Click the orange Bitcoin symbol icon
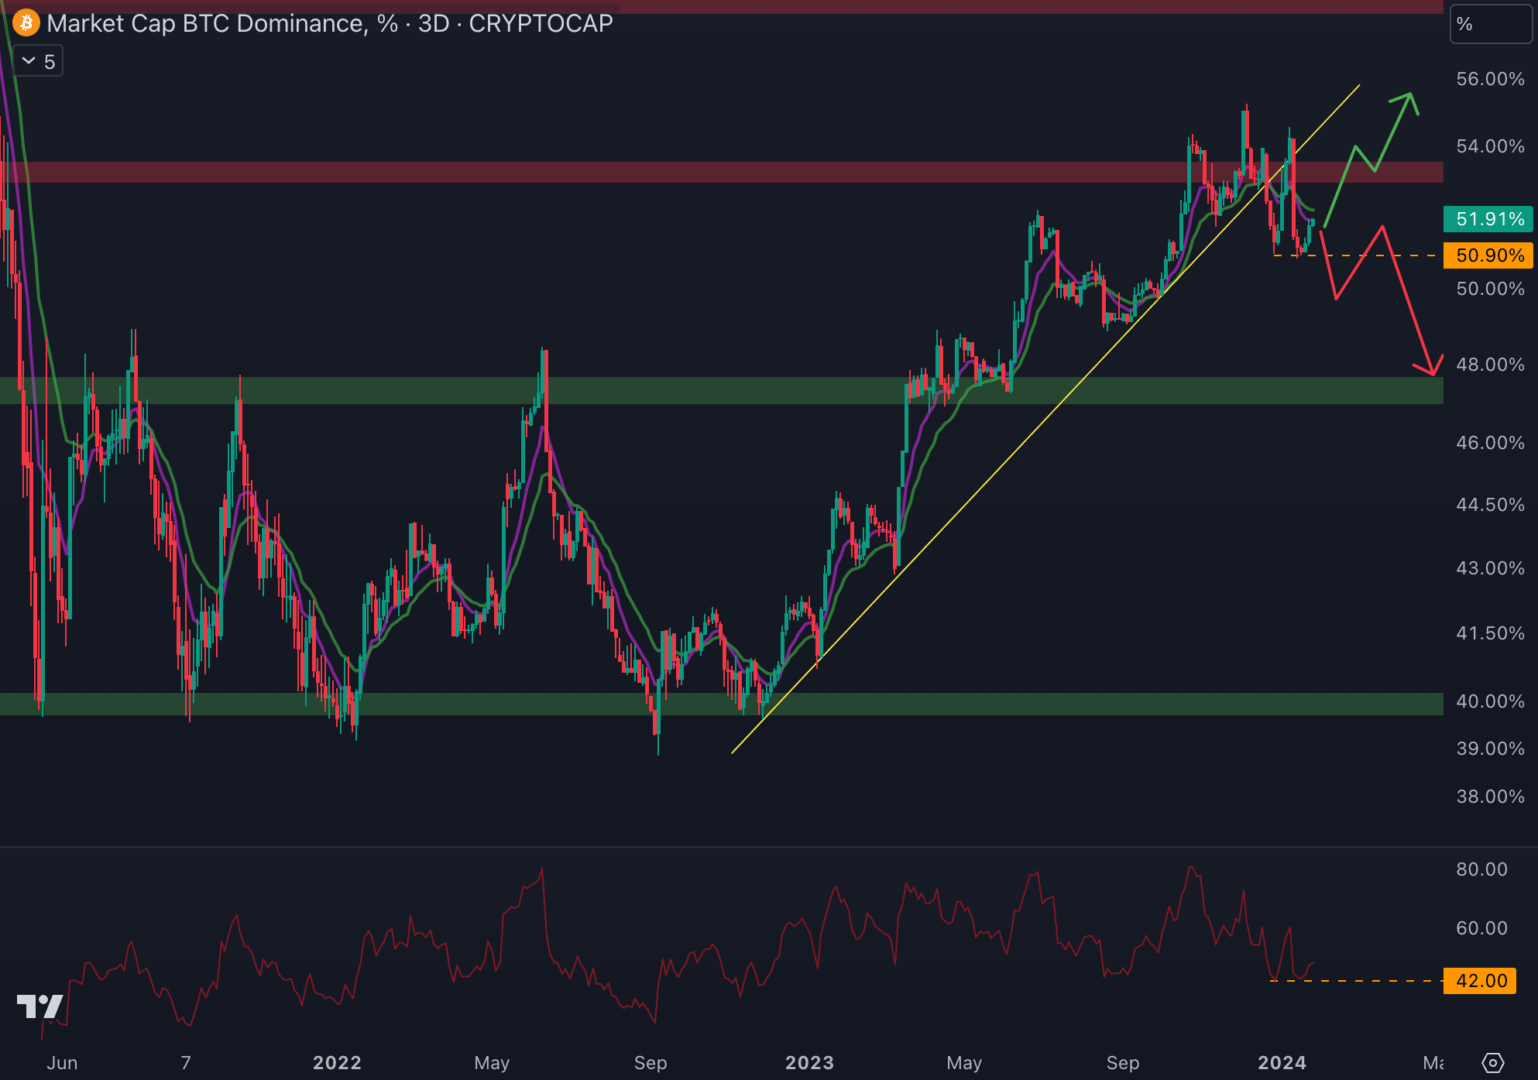Screen dimensions: 1538x1080 [x=26, y=23]
